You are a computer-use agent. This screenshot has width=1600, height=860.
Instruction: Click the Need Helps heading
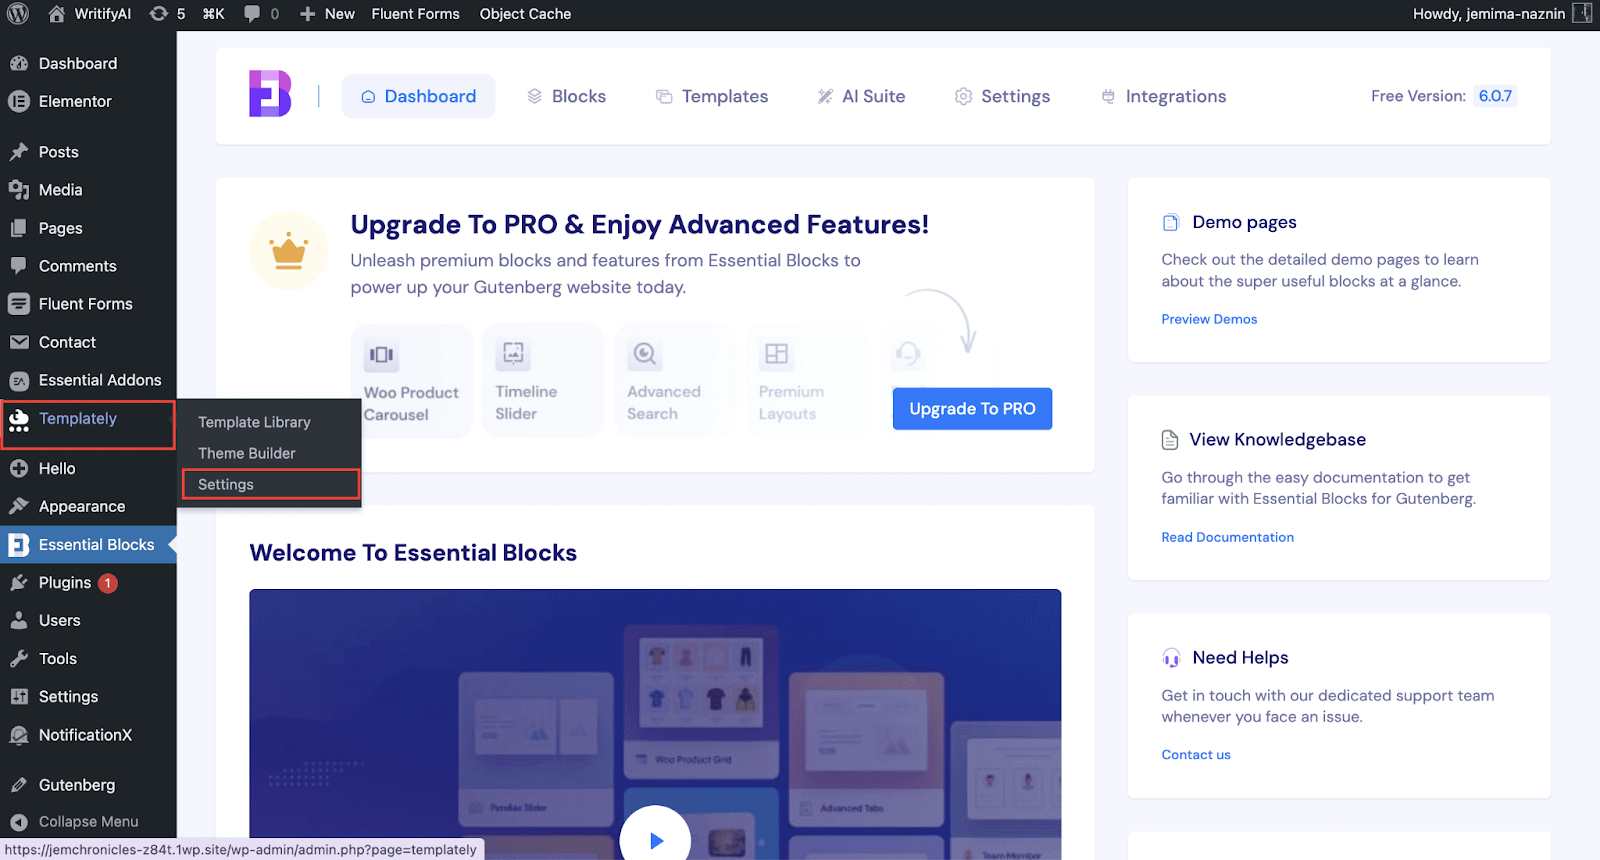pos(1240,658)
